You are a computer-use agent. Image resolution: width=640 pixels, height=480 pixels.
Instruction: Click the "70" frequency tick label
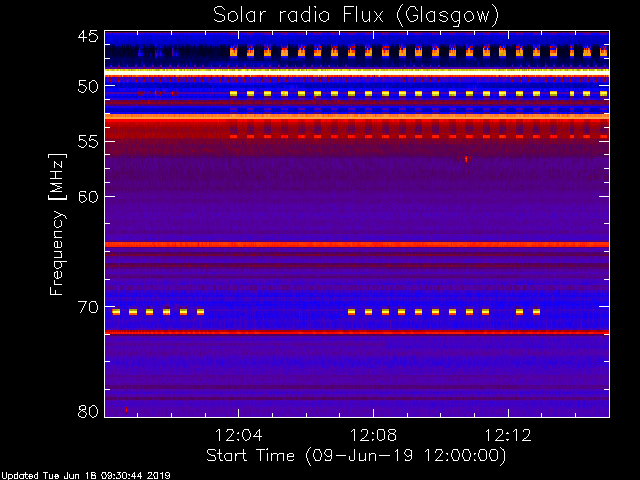pos(88,307)
